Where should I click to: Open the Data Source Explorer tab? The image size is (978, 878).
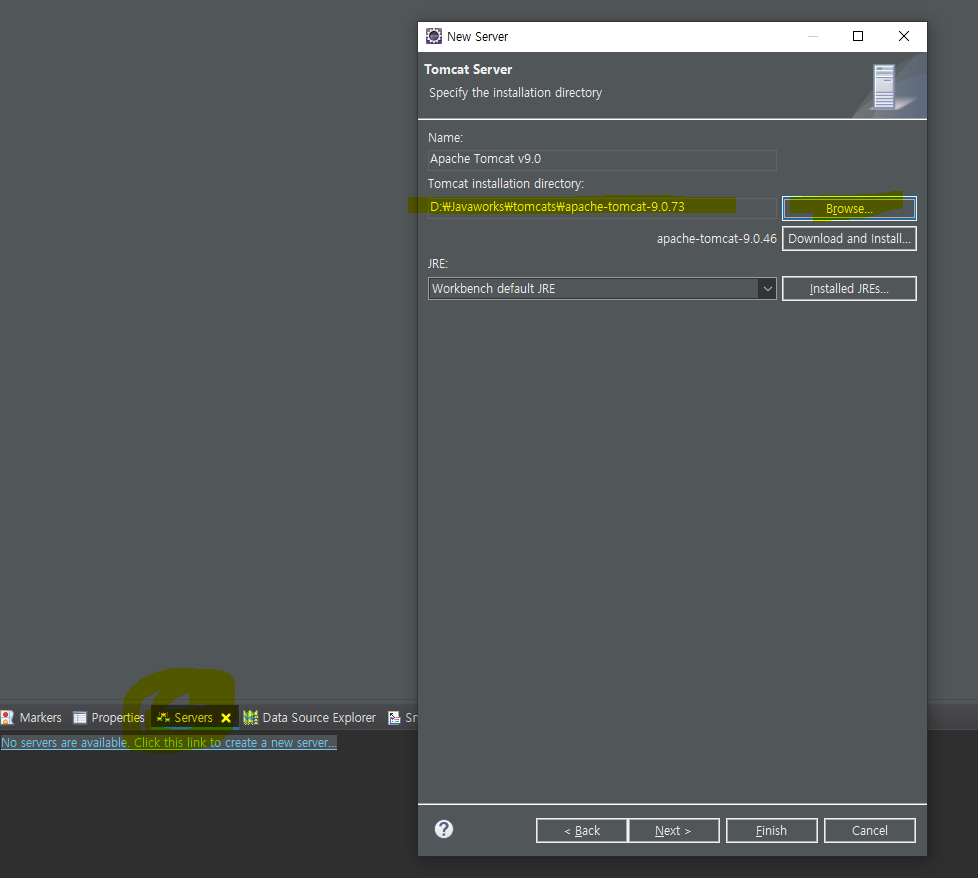tap(310, 718)
